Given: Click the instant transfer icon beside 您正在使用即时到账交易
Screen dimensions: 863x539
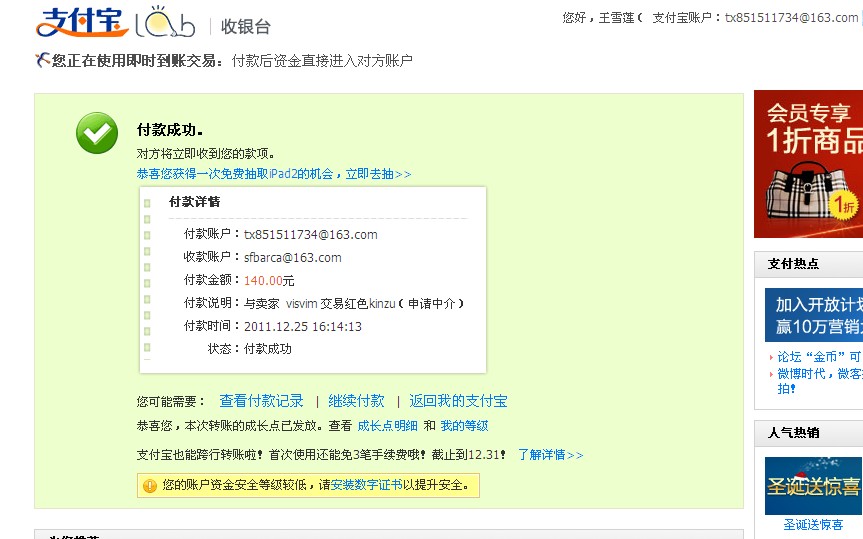Looking at the screenshot, I should pyautogui.click(x=42, y=61).
